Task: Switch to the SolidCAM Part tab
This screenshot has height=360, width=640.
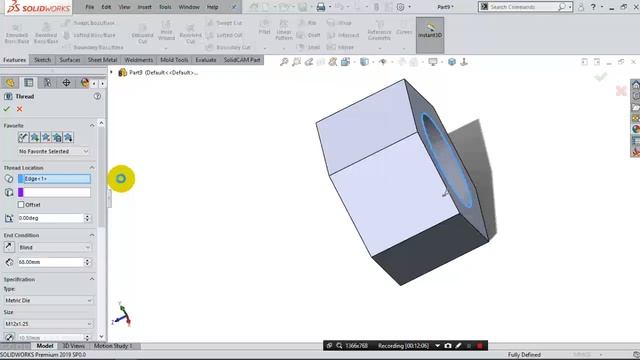Action: tap(242, 60)
